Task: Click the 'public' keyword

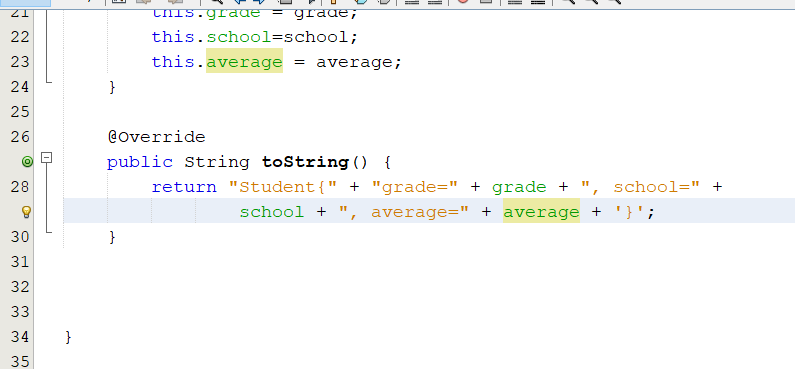Action: 140,162
